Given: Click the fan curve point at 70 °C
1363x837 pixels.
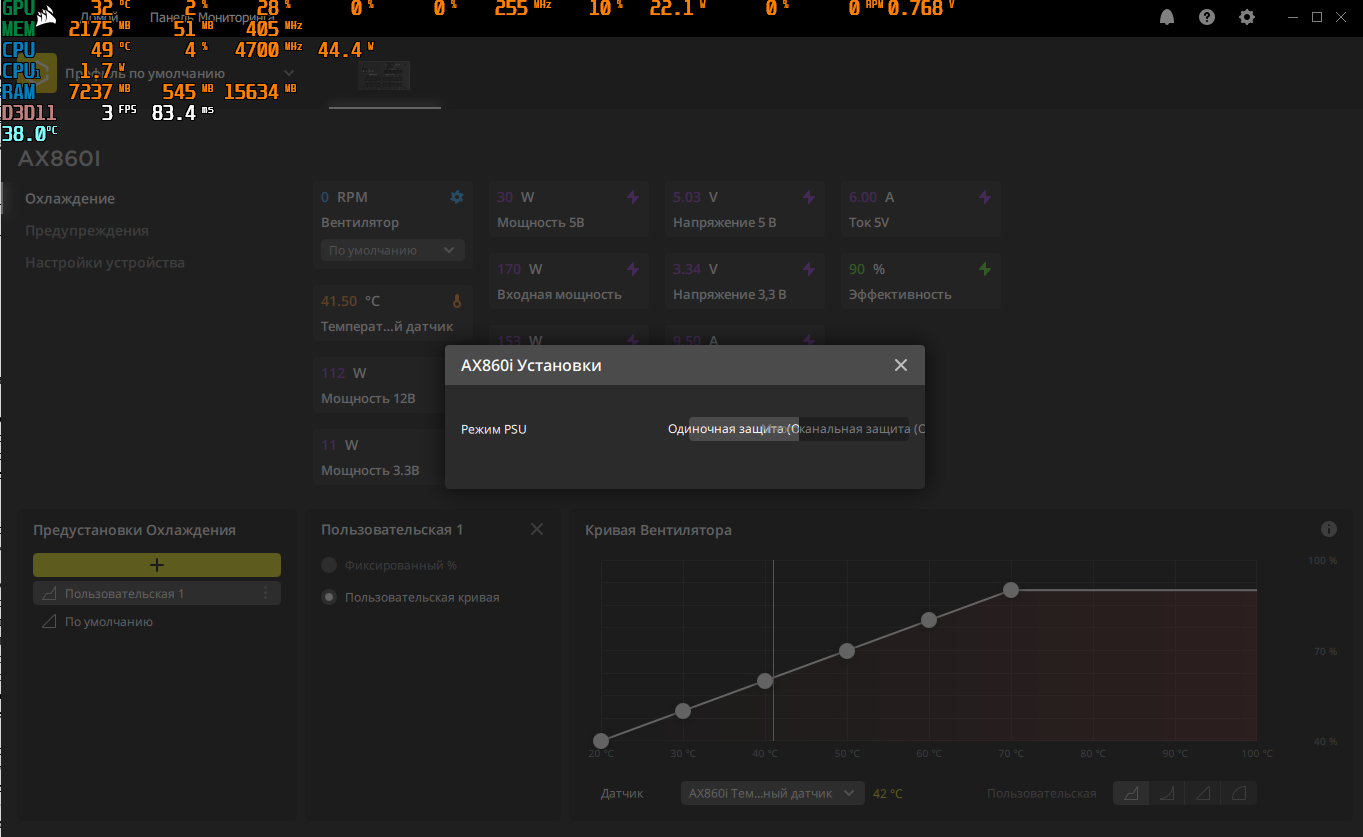Looking at the screenshot, I should click(1011, 590).
